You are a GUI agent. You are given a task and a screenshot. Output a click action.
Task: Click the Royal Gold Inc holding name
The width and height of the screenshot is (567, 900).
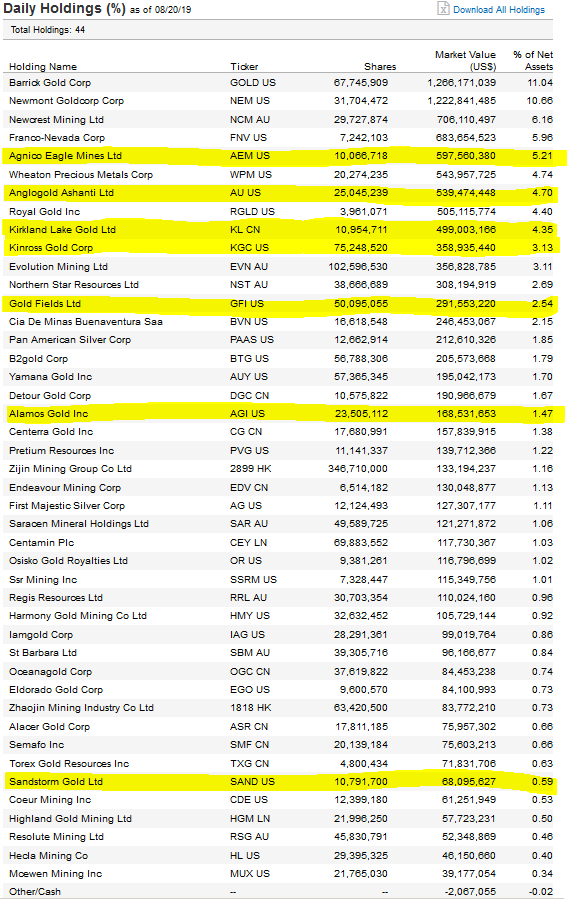pos(45,212)
